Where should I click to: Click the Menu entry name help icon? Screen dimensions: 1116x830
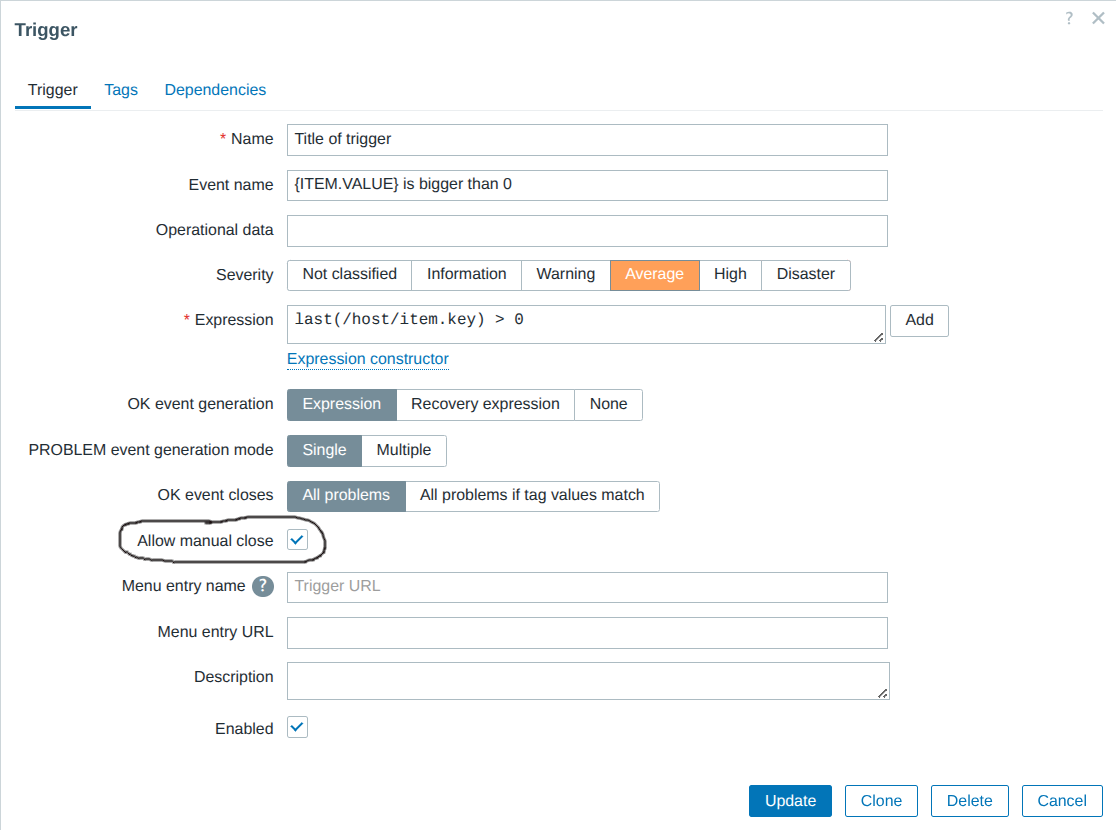[263, 587]
